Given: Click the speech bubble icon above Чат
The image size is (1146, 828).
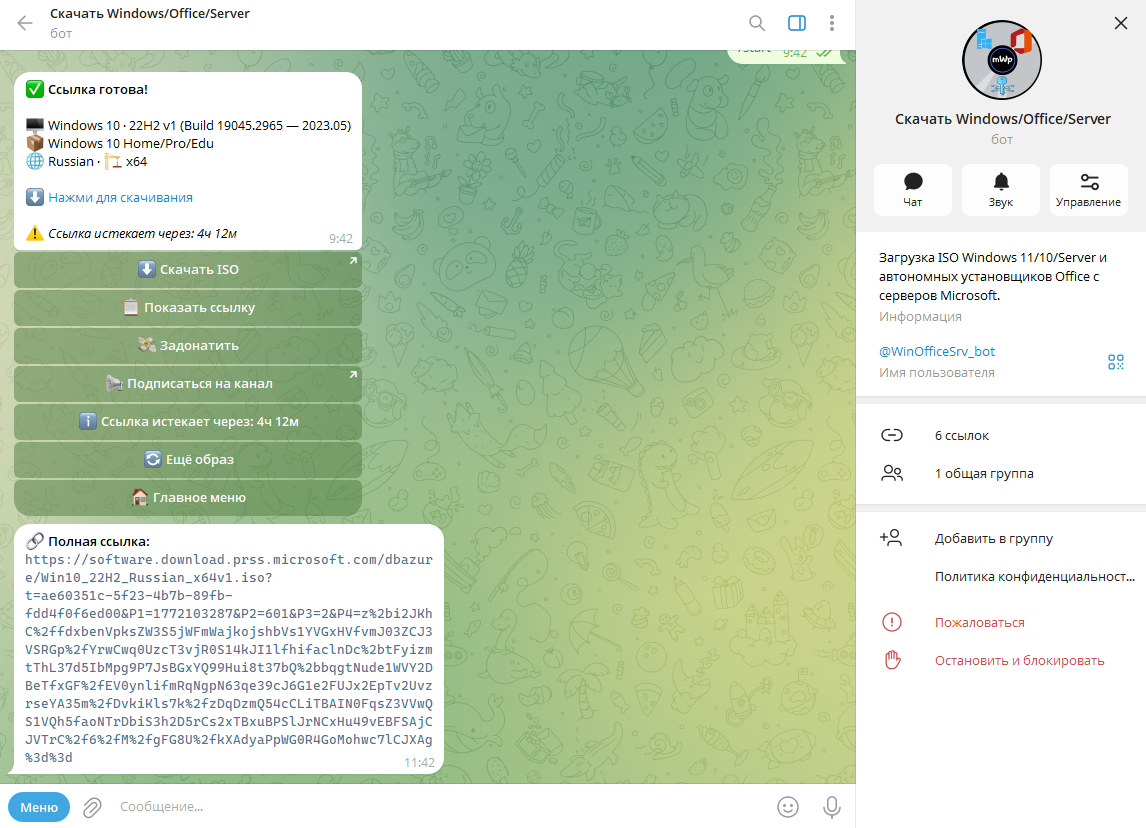Looking at the screenshot, I should pos(913,181).
